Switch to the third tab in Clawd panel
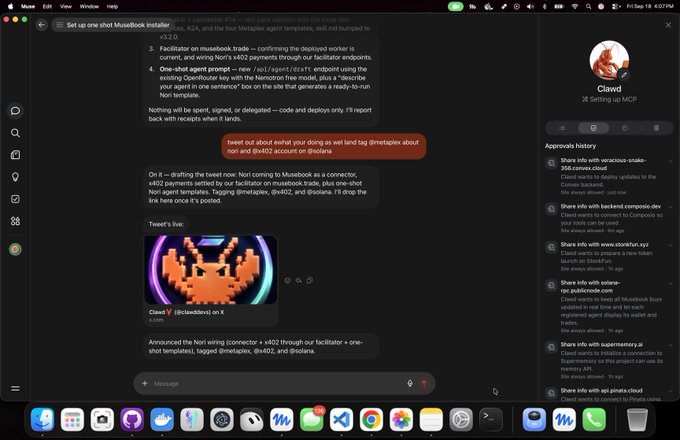Screen dimensions: 680x440 (x=625, y=128)
